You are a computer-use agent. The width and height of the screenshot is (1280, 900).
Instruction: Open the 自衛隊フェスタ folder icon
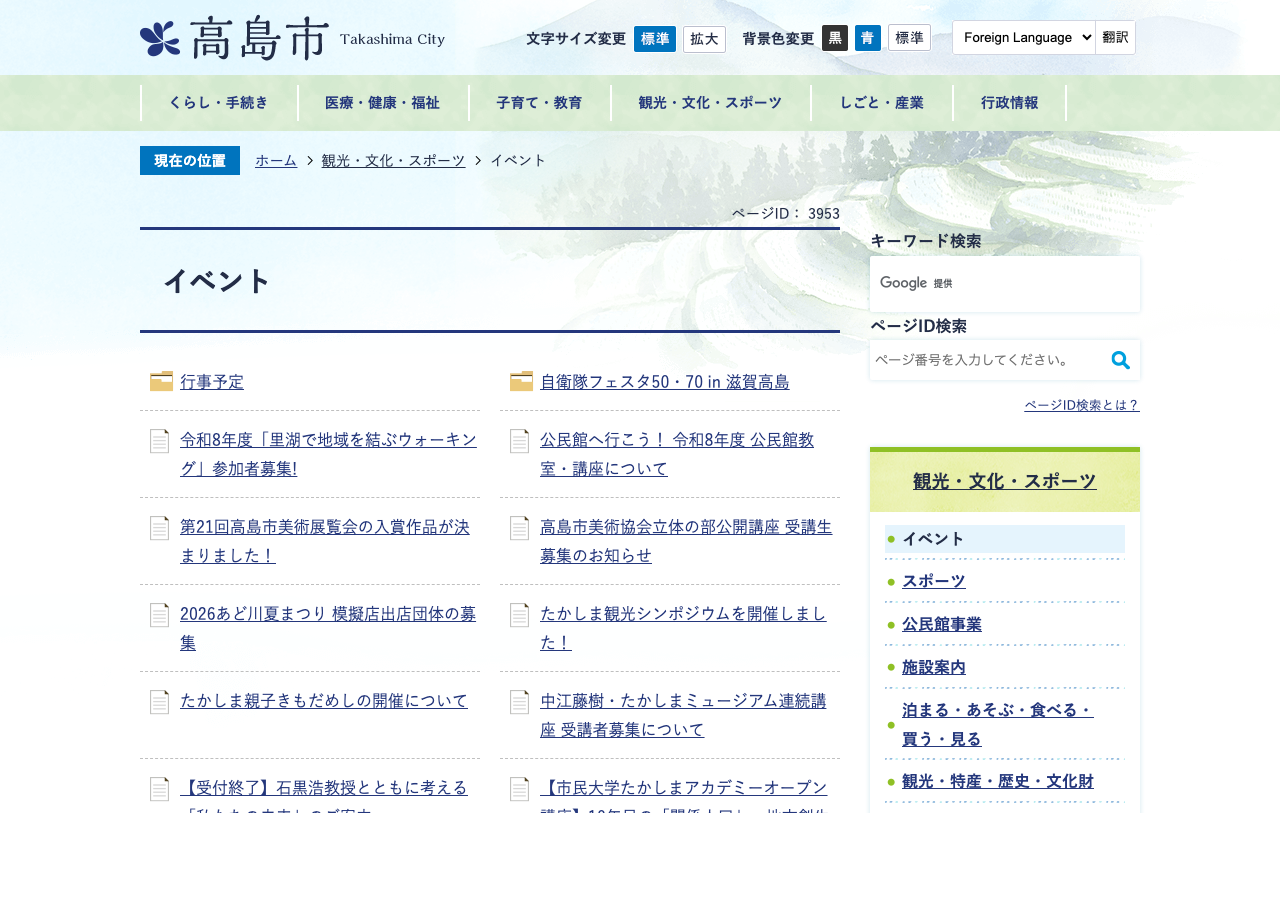click(521, 381)
